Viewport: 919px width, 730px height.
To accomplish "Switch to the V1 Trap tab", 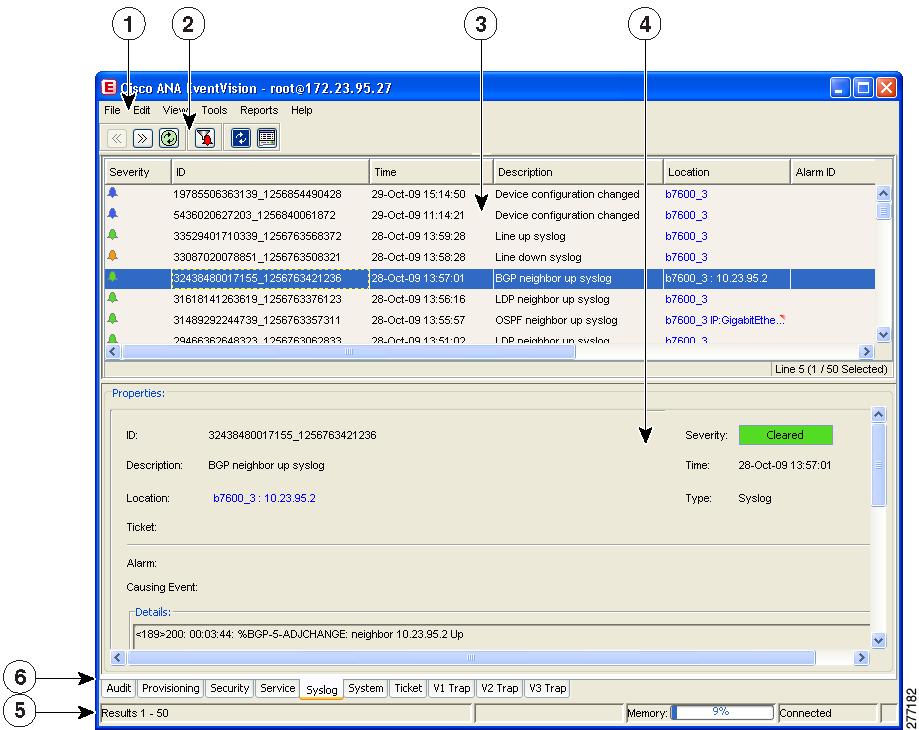I will point(451,688).
